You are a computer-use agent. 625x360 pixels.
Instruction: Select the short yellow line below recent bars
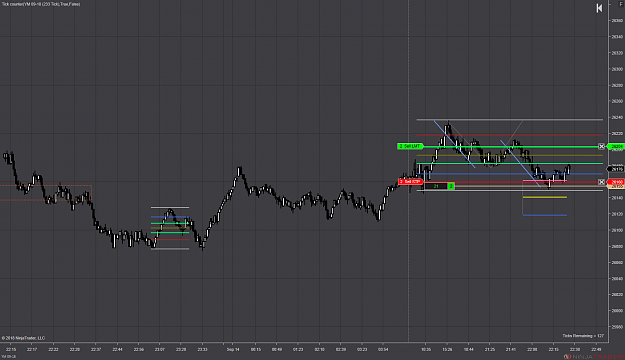point(545,197)
